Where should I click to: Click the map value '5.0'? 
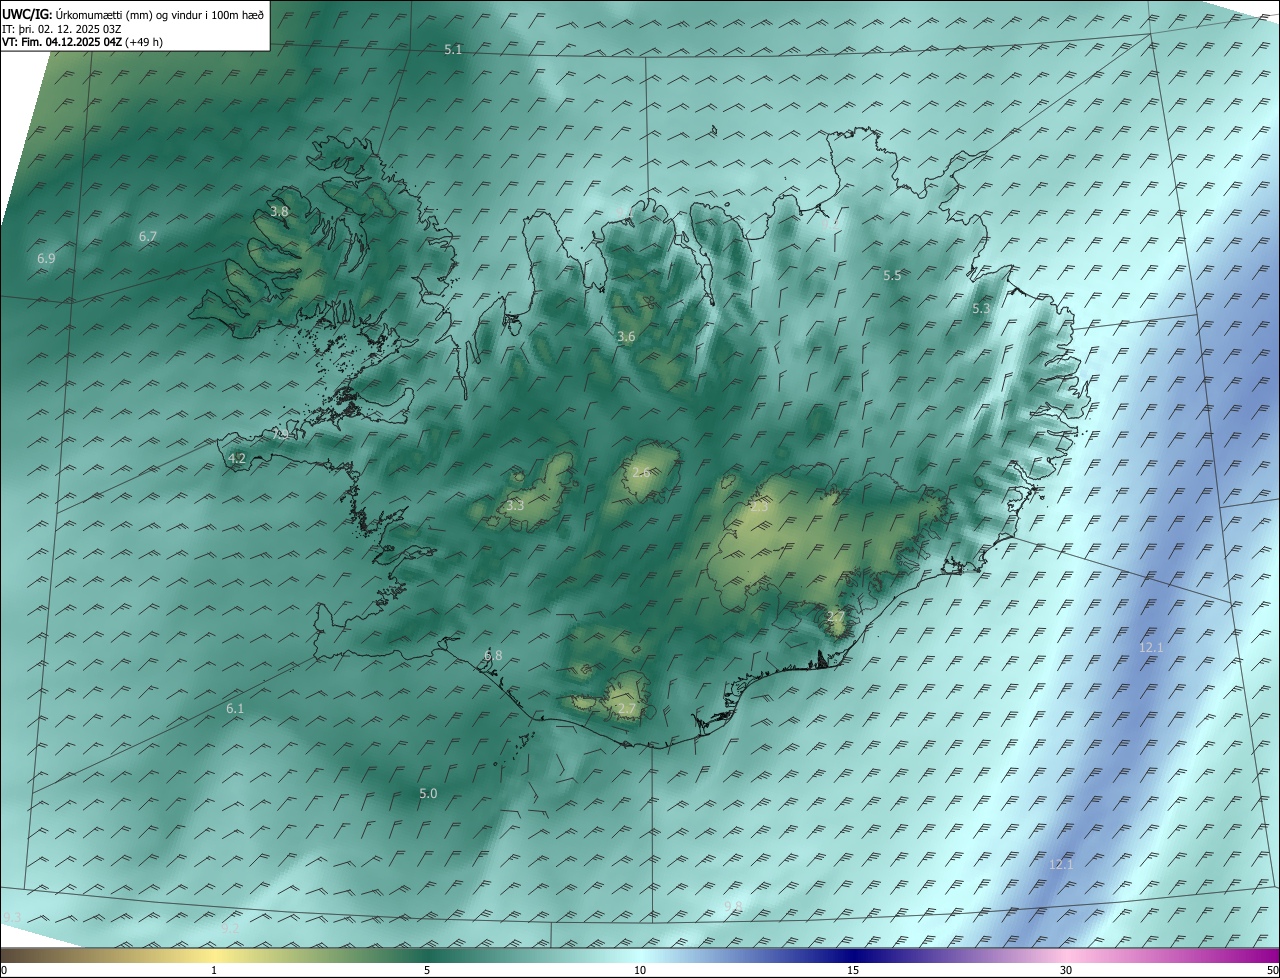point(428,793)
